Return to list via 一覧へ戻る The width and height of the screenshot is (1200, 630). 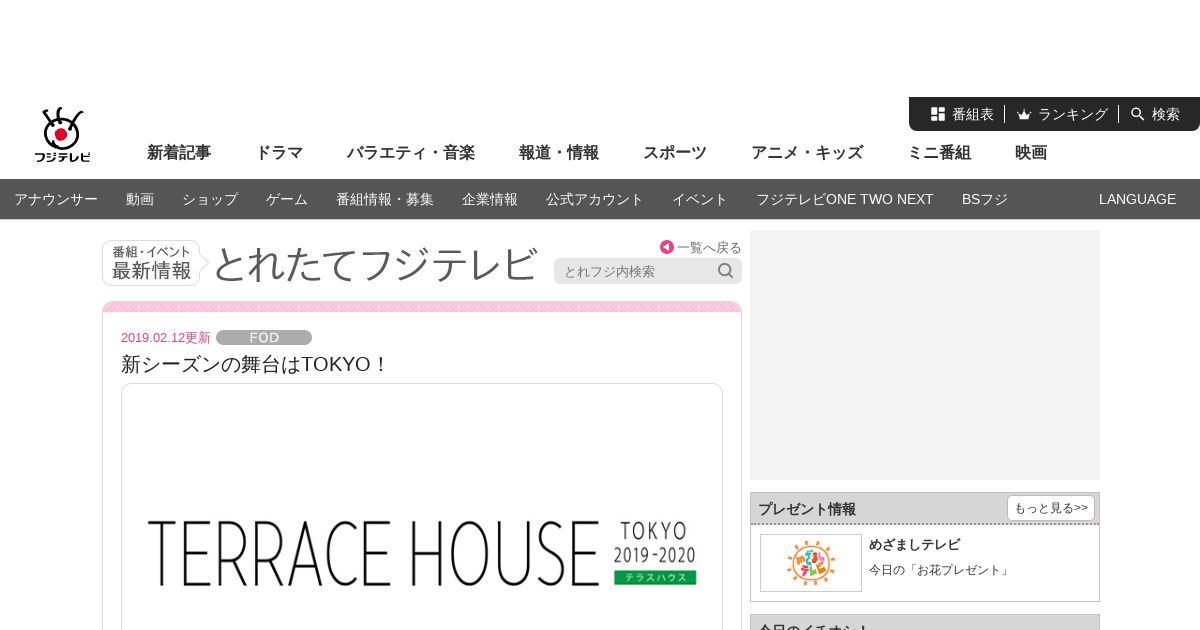click(x=709, y=247)
